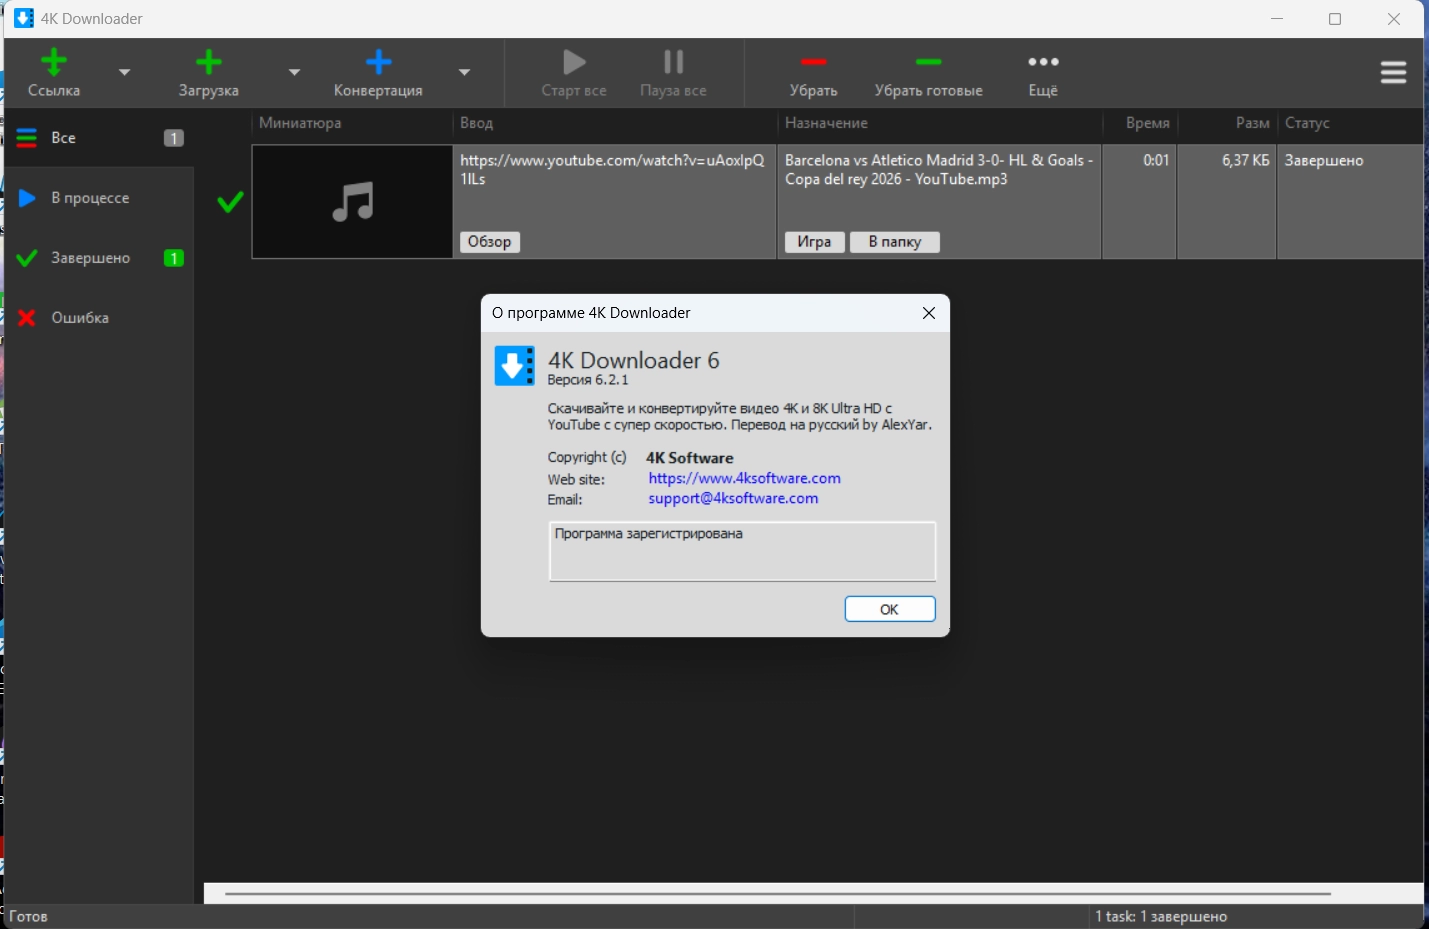Screen dimensions: 1429x929
Task: Open the support@4ksoftware.com email link
Action: 733,498
